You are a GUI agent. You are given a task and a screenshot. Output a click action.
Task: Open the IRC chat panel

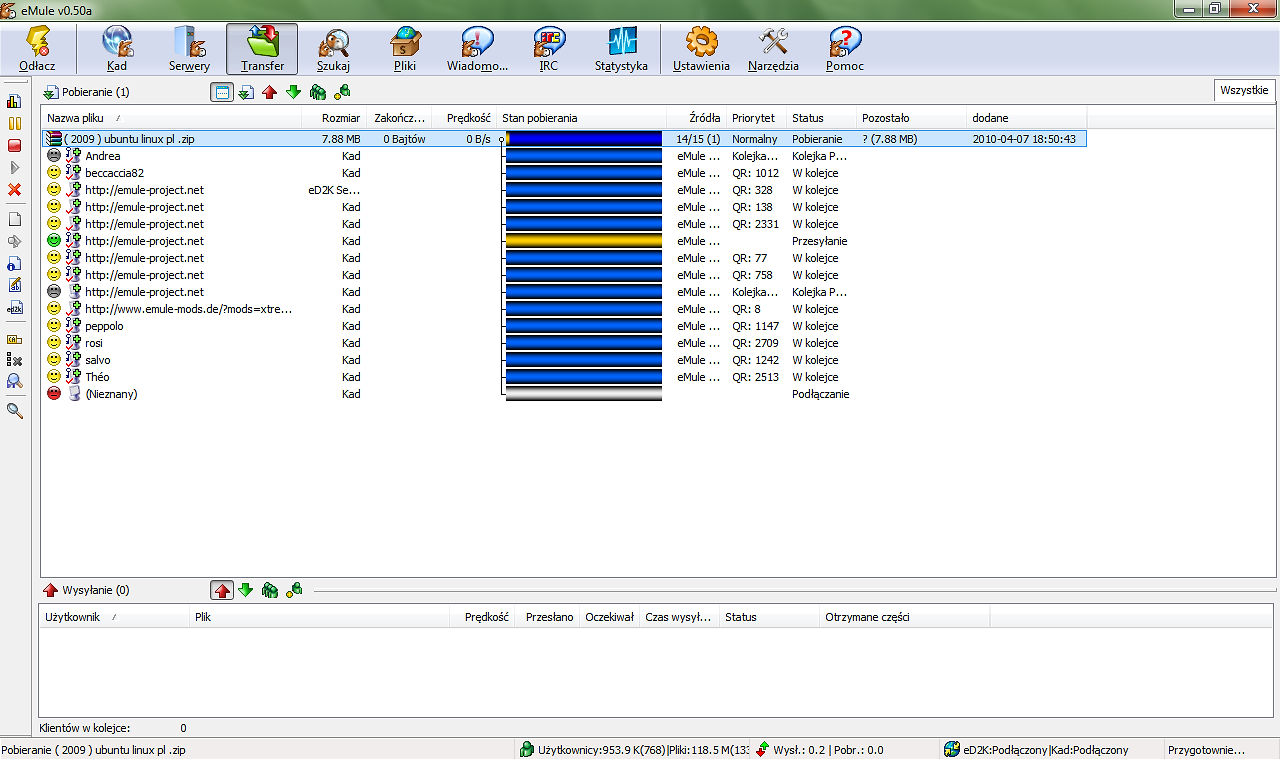(548, 49)
